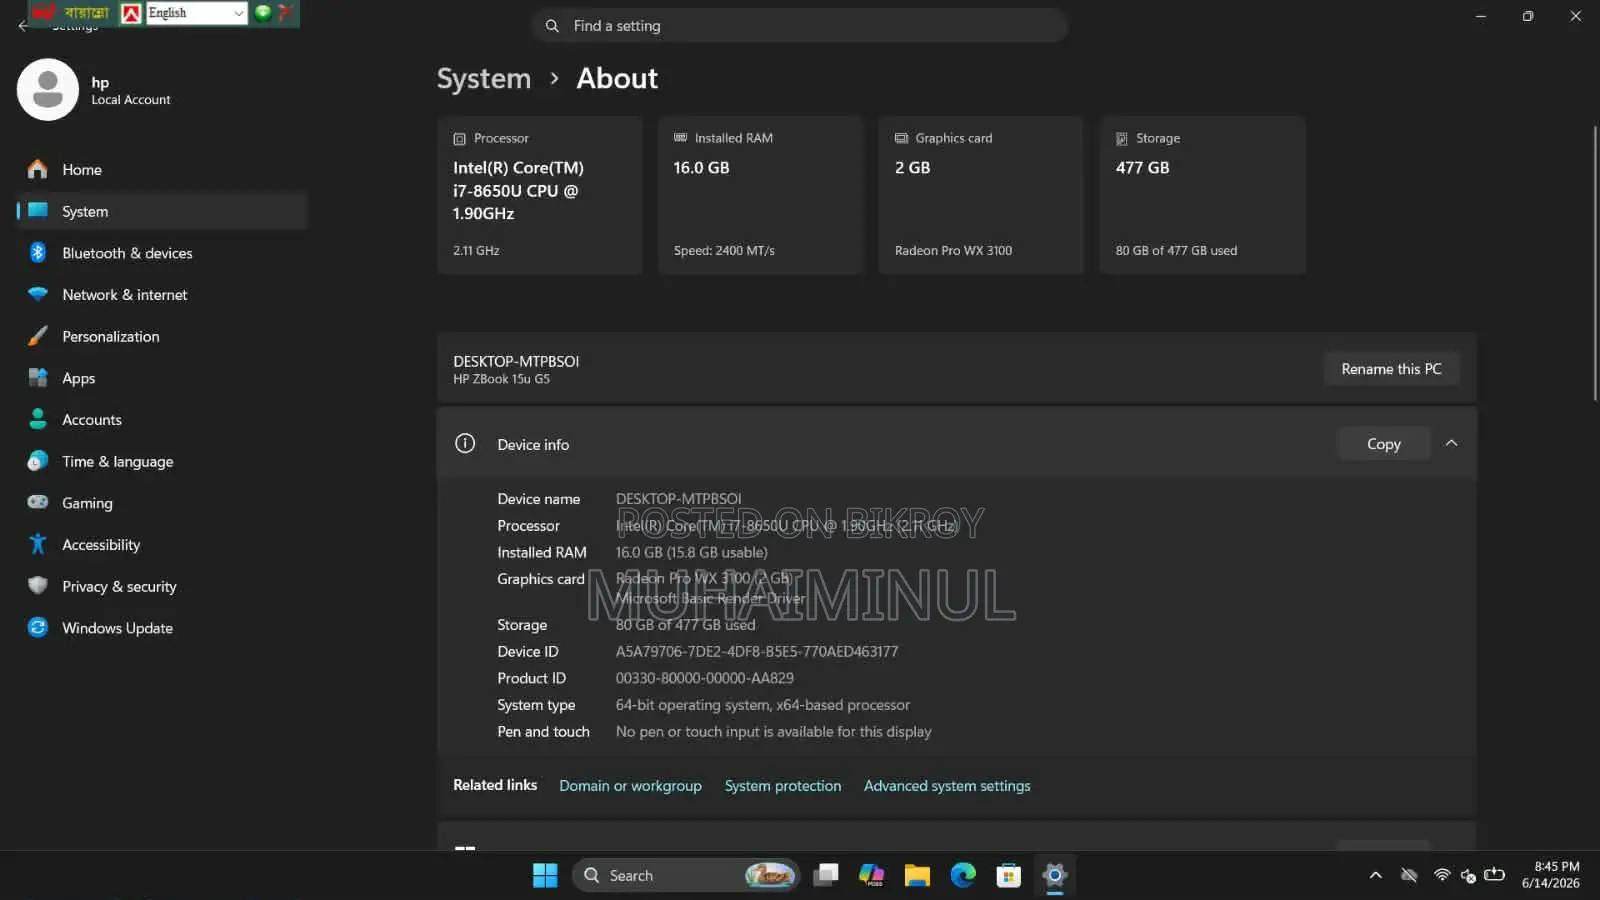Open Gaming settings
Image resolution: width=1600 pixels, height=900 pixels.
point(162,503)
